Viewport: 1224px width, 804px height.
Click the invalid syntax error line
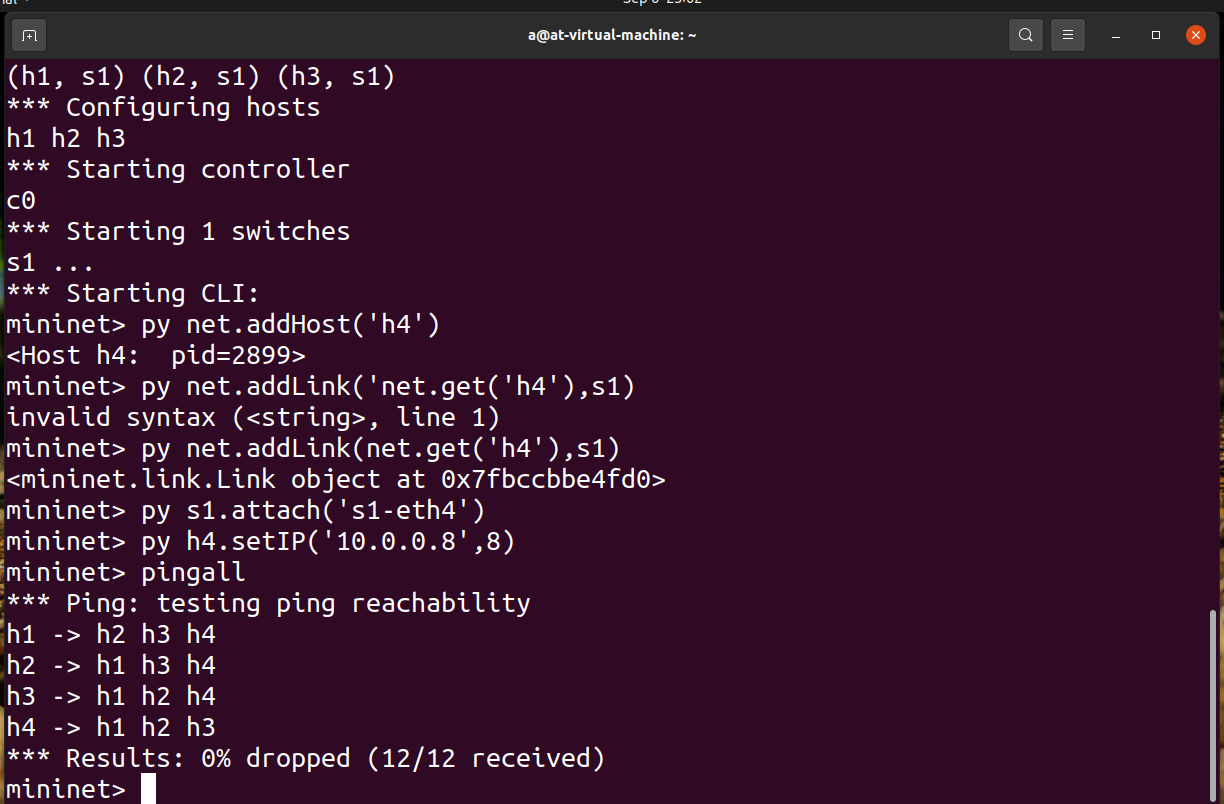pyautogui.click(x=253, y=418)
